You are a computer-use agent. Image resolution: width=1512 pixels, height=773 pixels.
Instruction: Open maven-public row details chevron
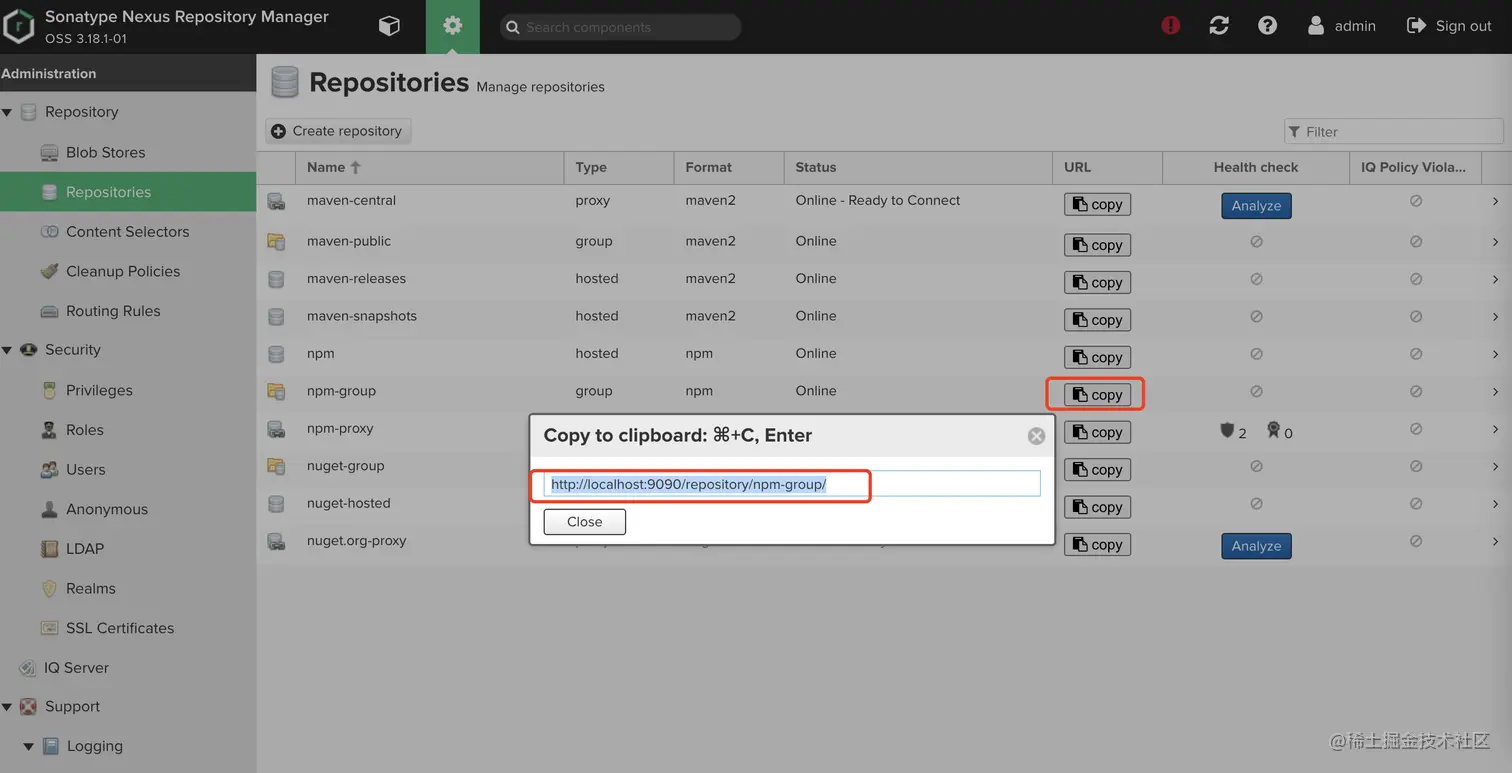(x=1495, y=241)
